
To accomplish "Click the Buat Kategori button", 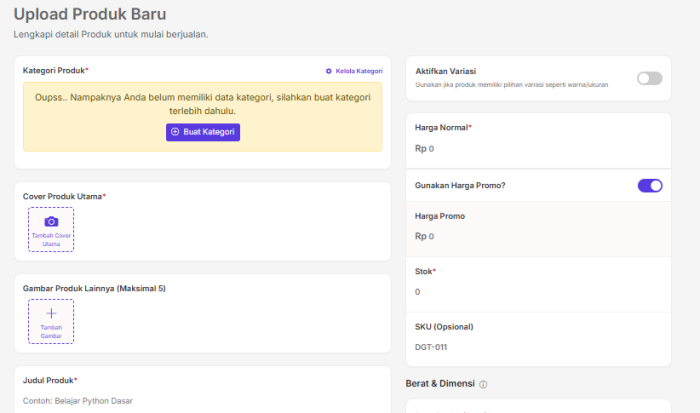I will [203, 132].
